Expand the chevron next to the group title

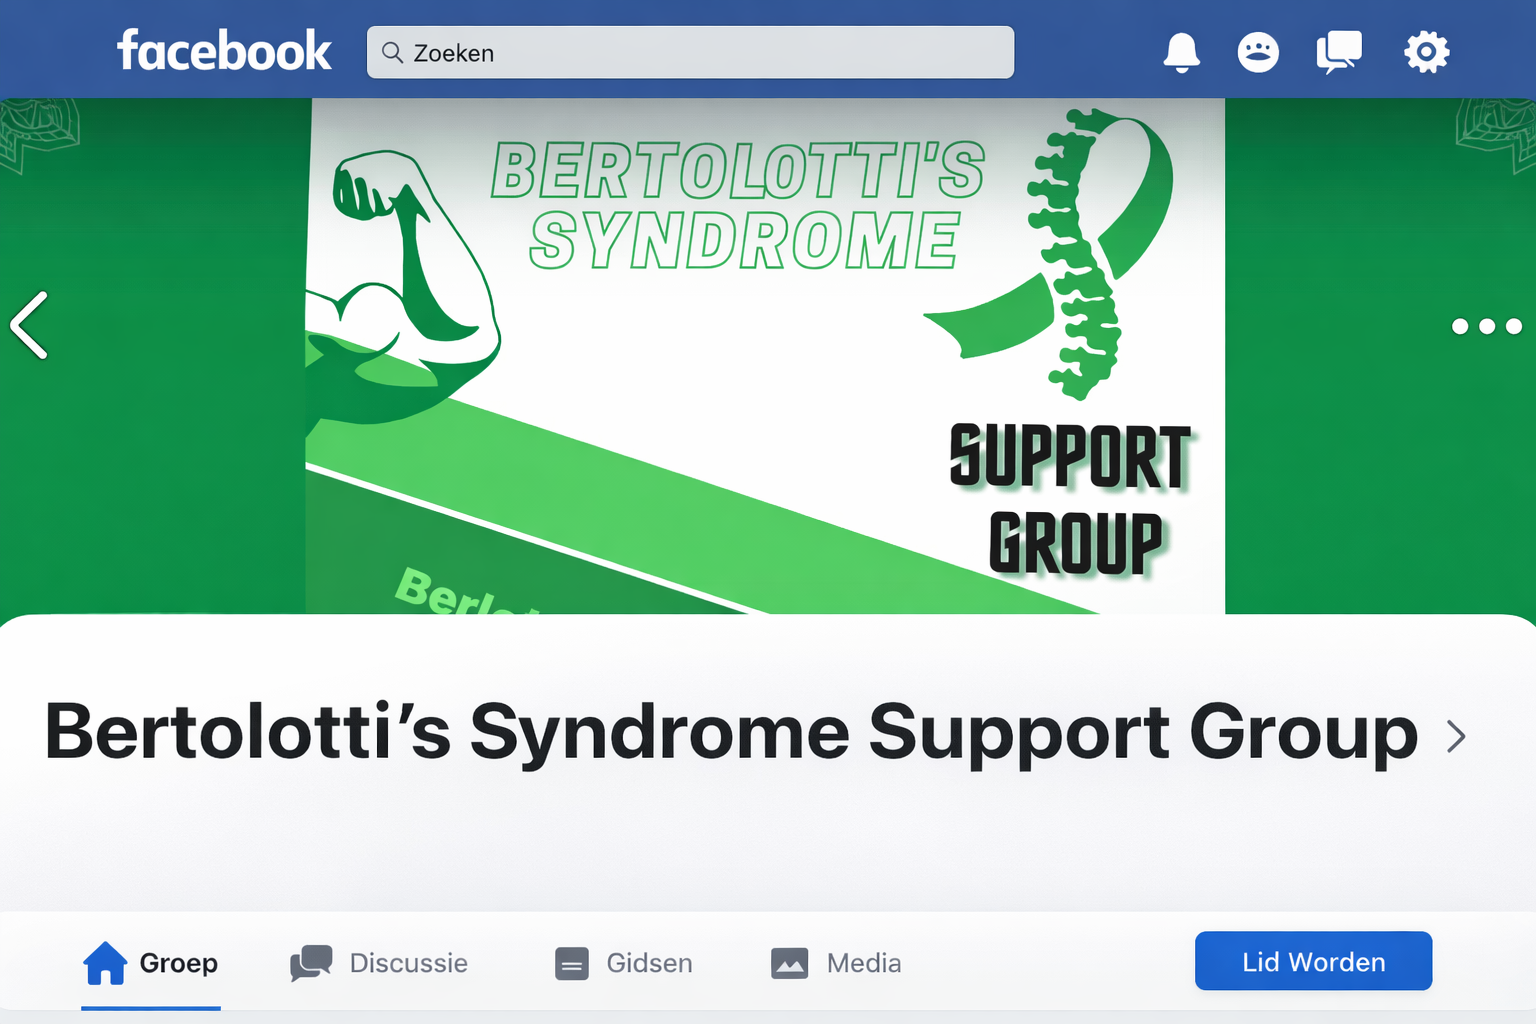click(1457, 737)
